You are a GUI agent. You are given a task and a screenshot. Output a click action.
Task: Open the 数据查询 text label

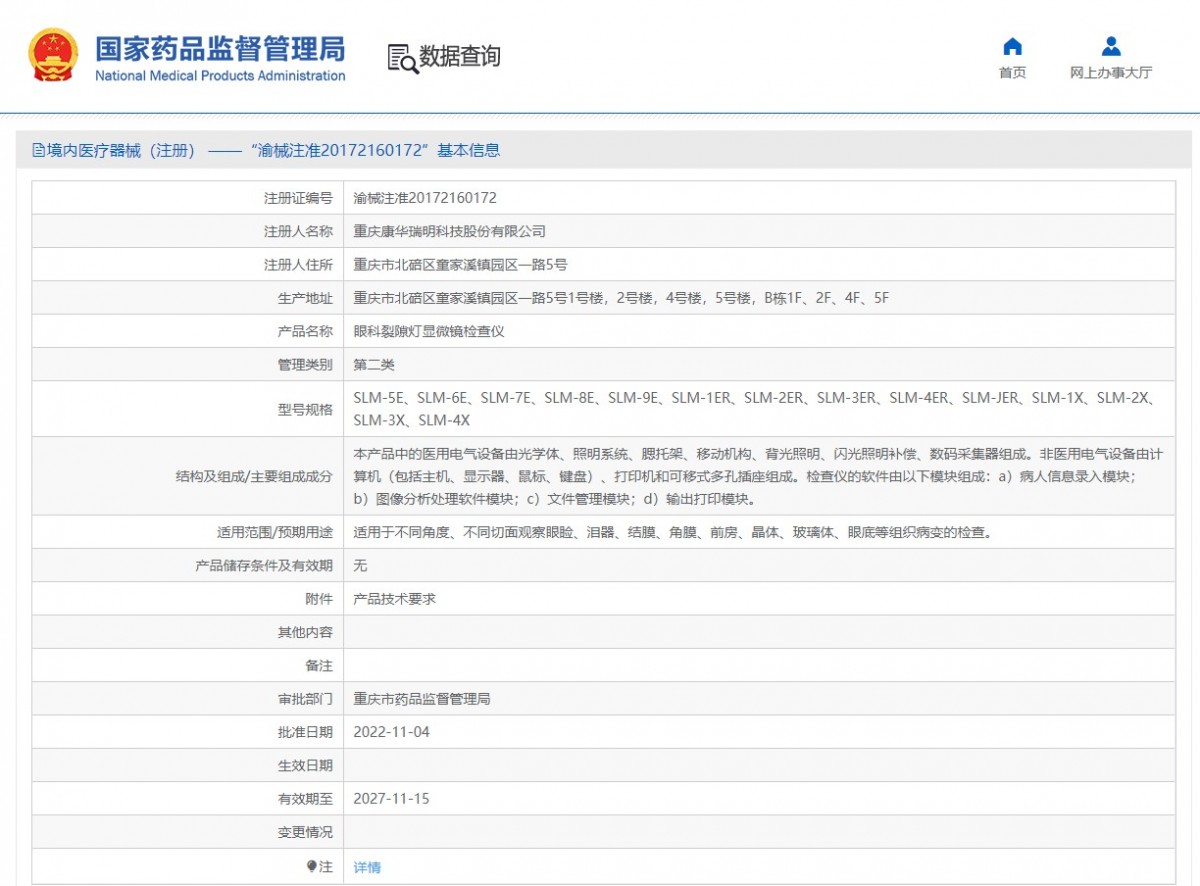point(460,57)
